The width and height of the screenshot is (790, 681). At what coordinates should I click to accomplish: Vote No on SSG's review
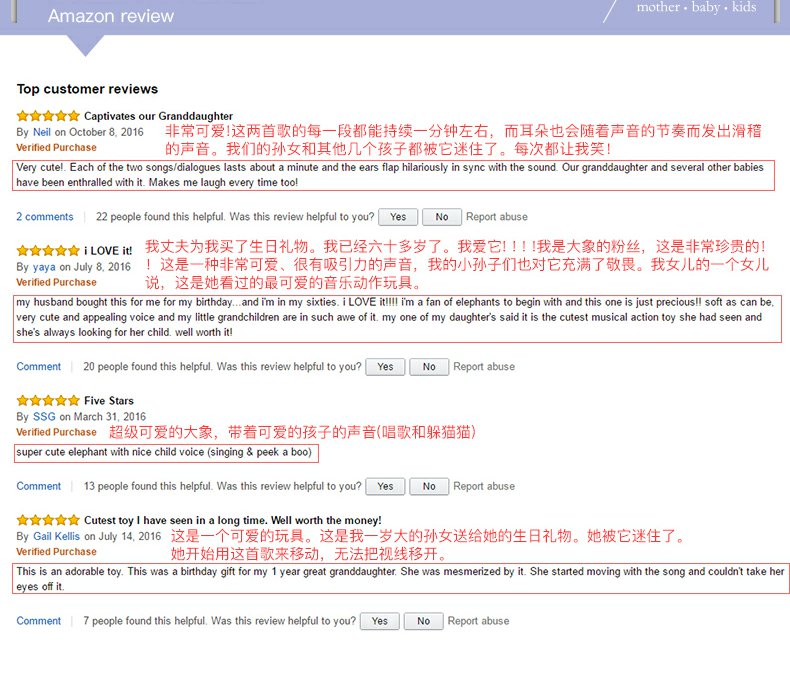429,487
